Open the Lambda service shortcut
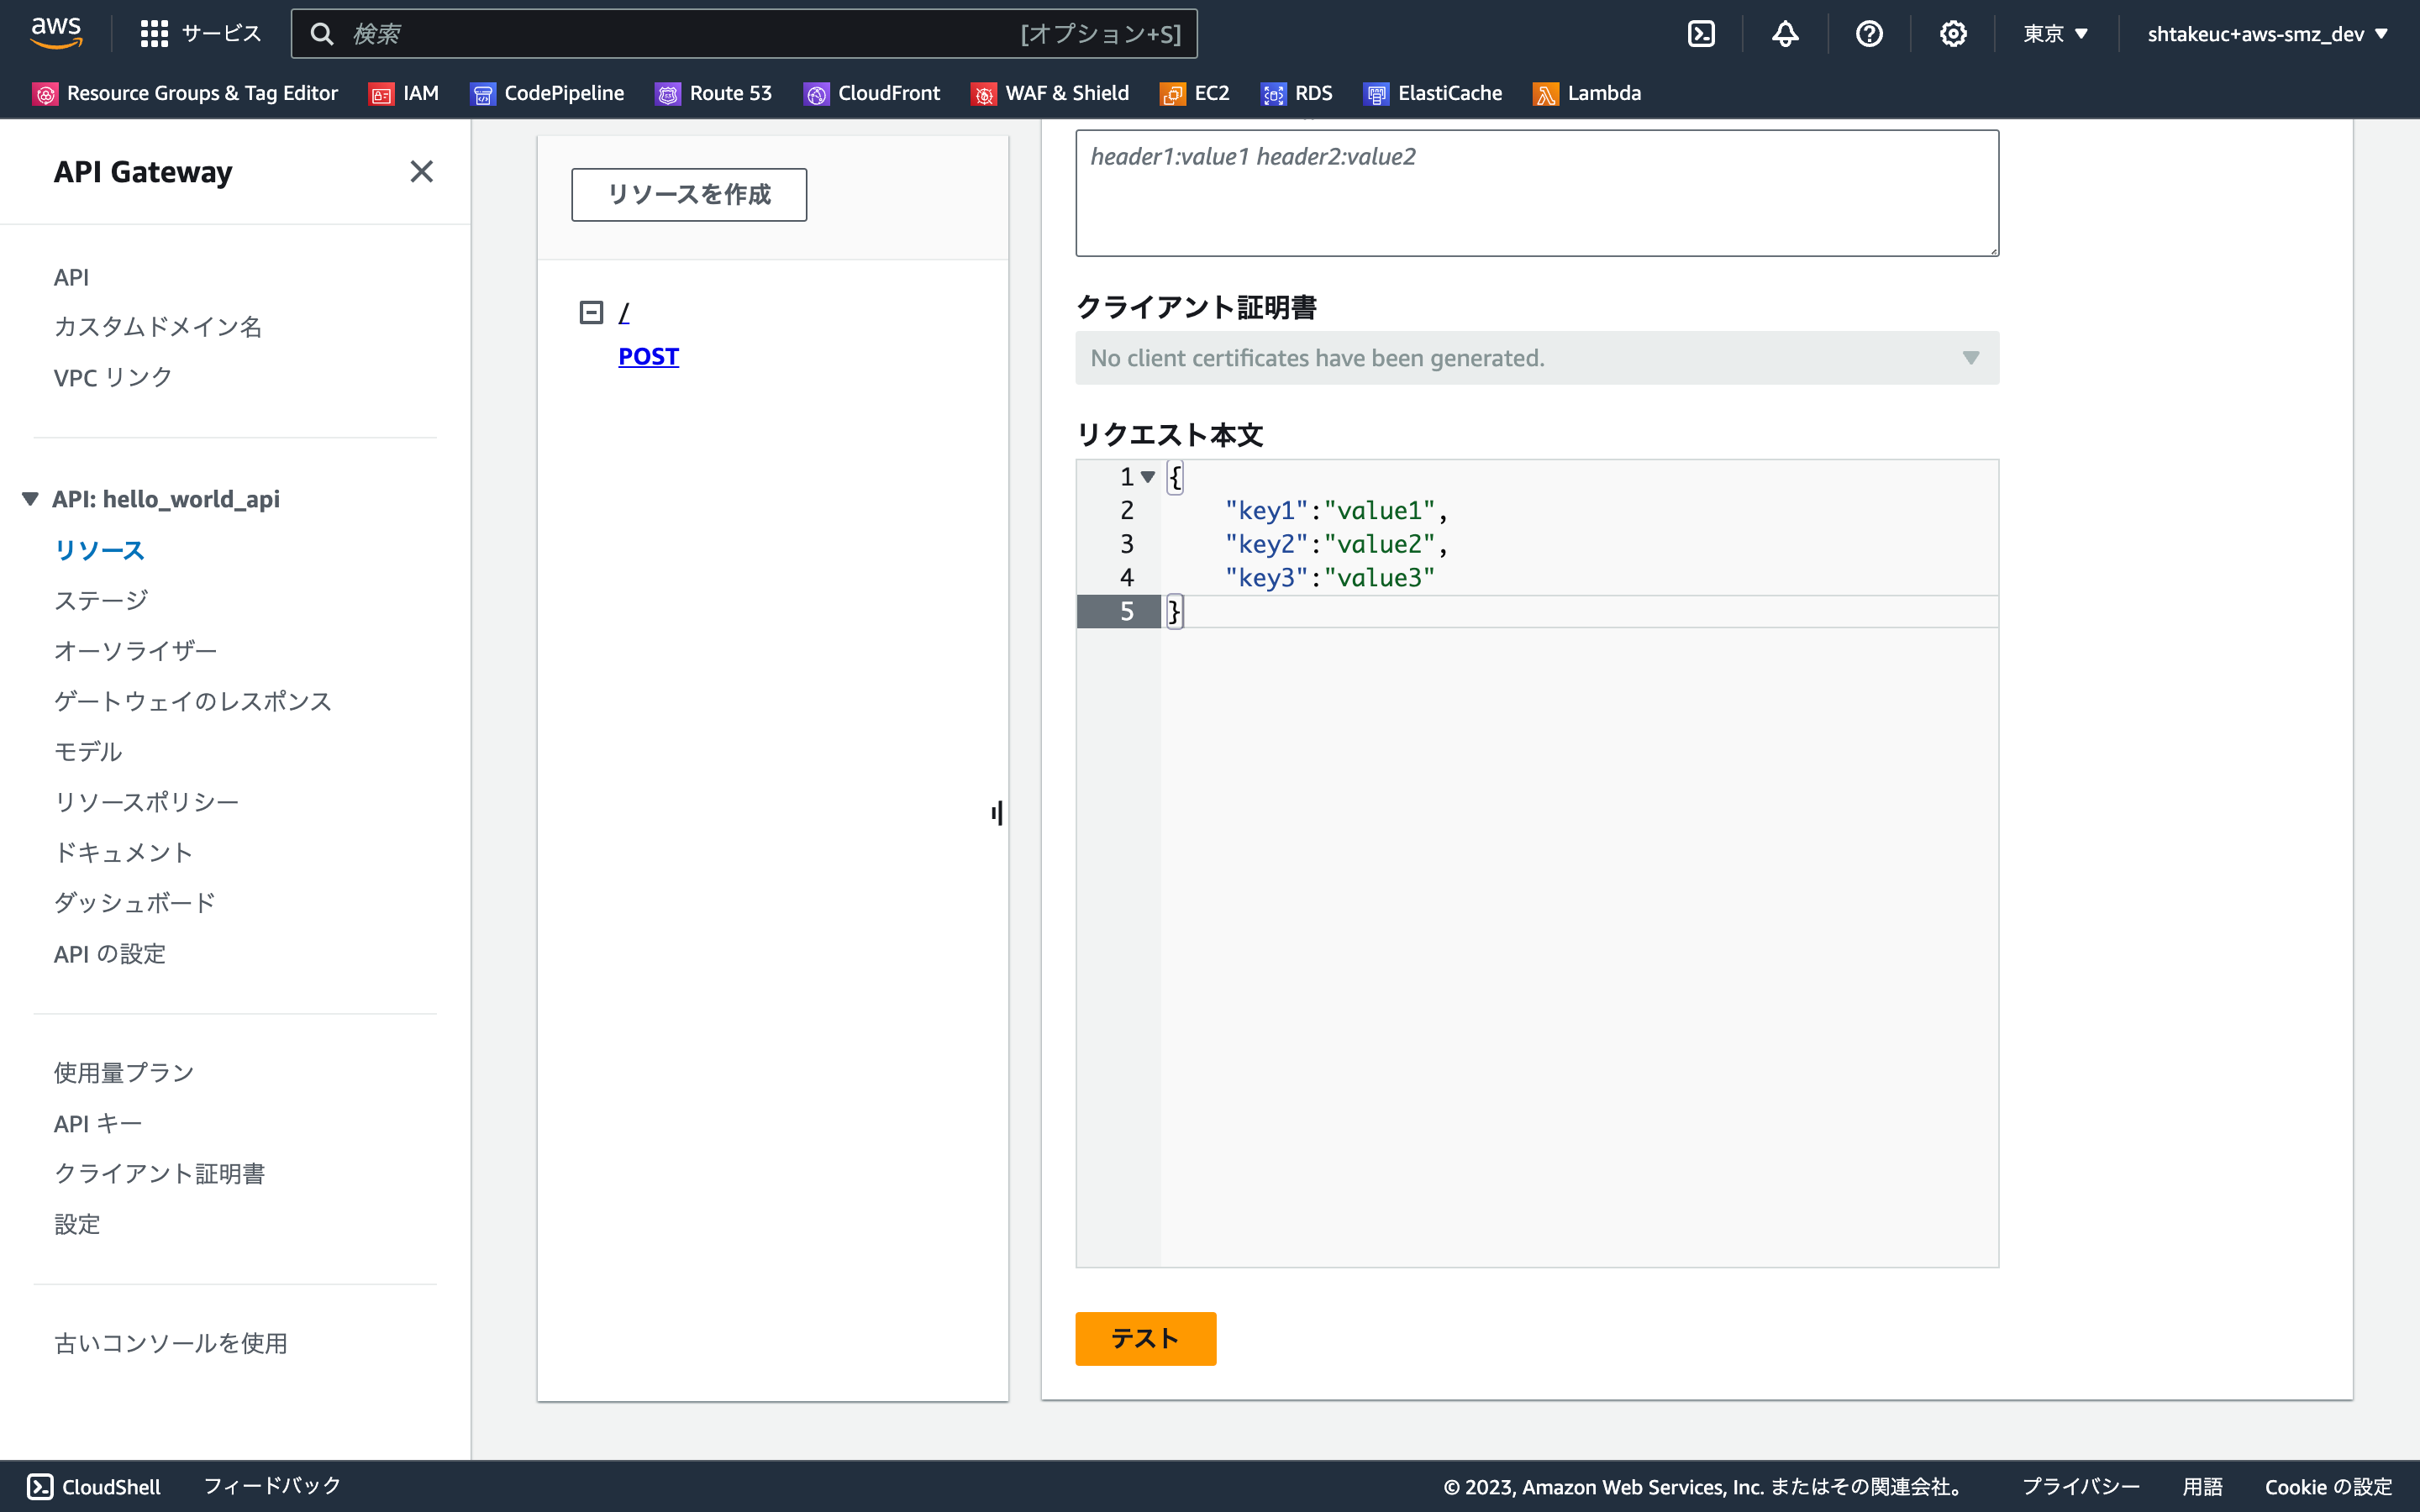Viewport: 2420px width, 1512px height. [x=1587, y=93]
